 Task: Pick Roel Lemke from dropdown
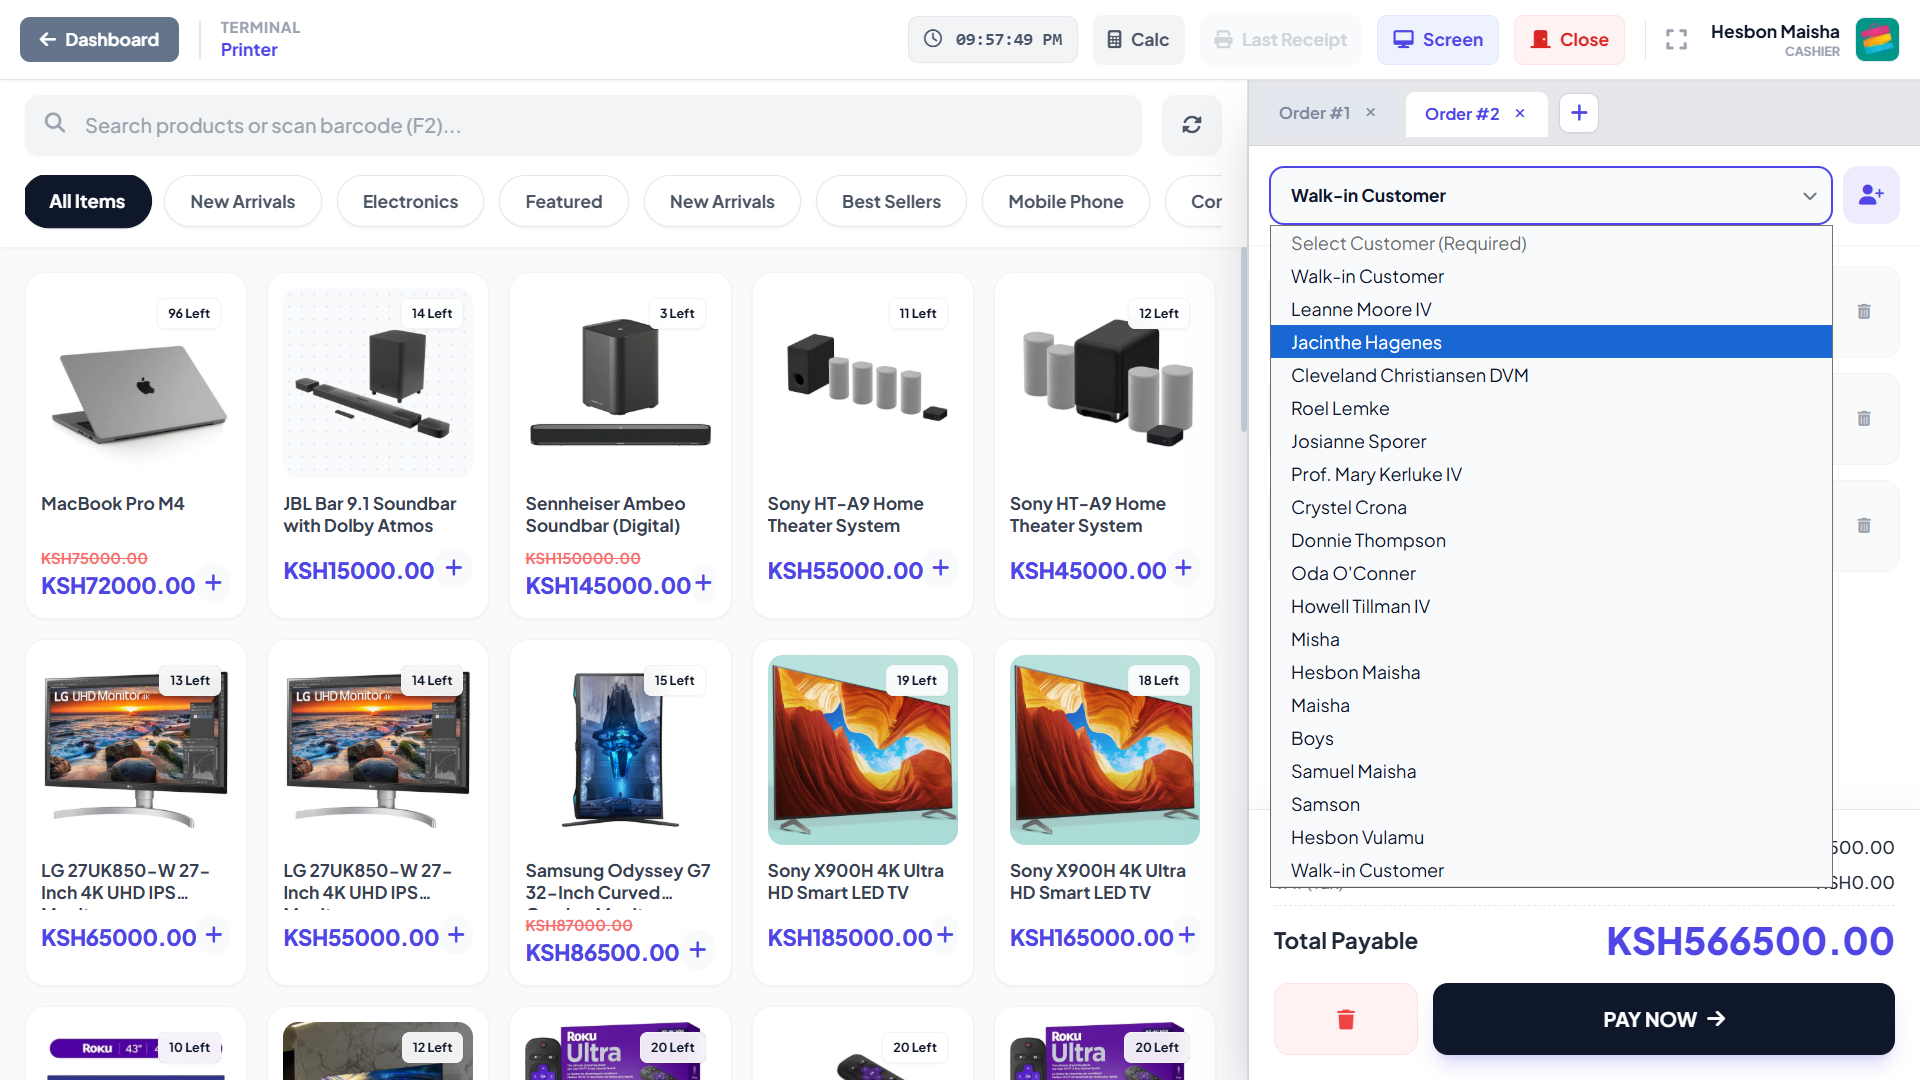point(1550,408)
